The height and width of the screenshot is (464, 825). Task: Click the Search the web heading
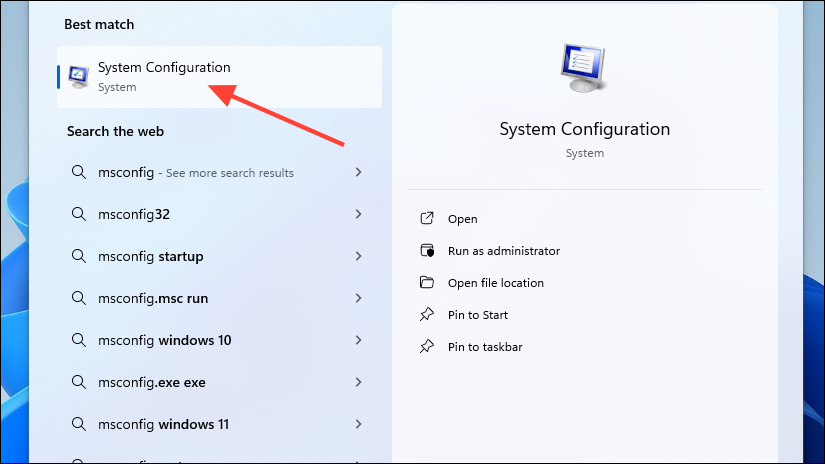115,132
